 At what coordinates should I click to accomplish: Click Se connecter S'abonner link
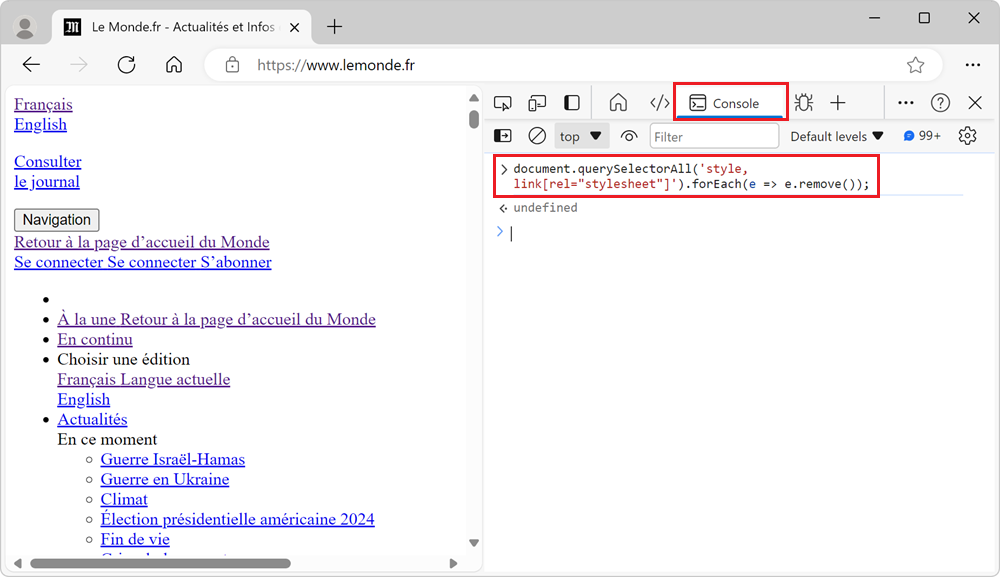[x=143, y=262]
